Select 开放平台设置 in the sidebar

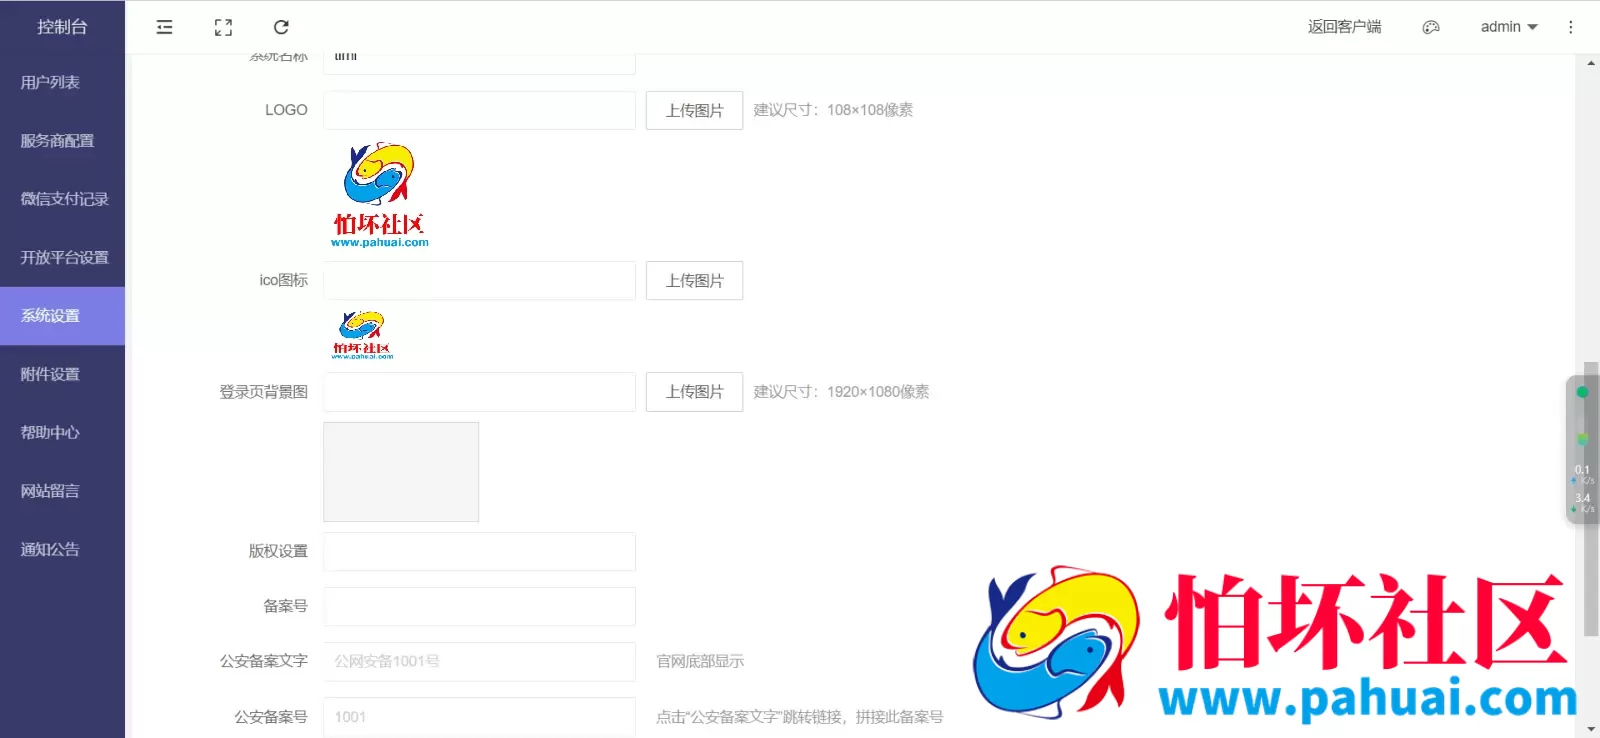click(x=62, y=257)
